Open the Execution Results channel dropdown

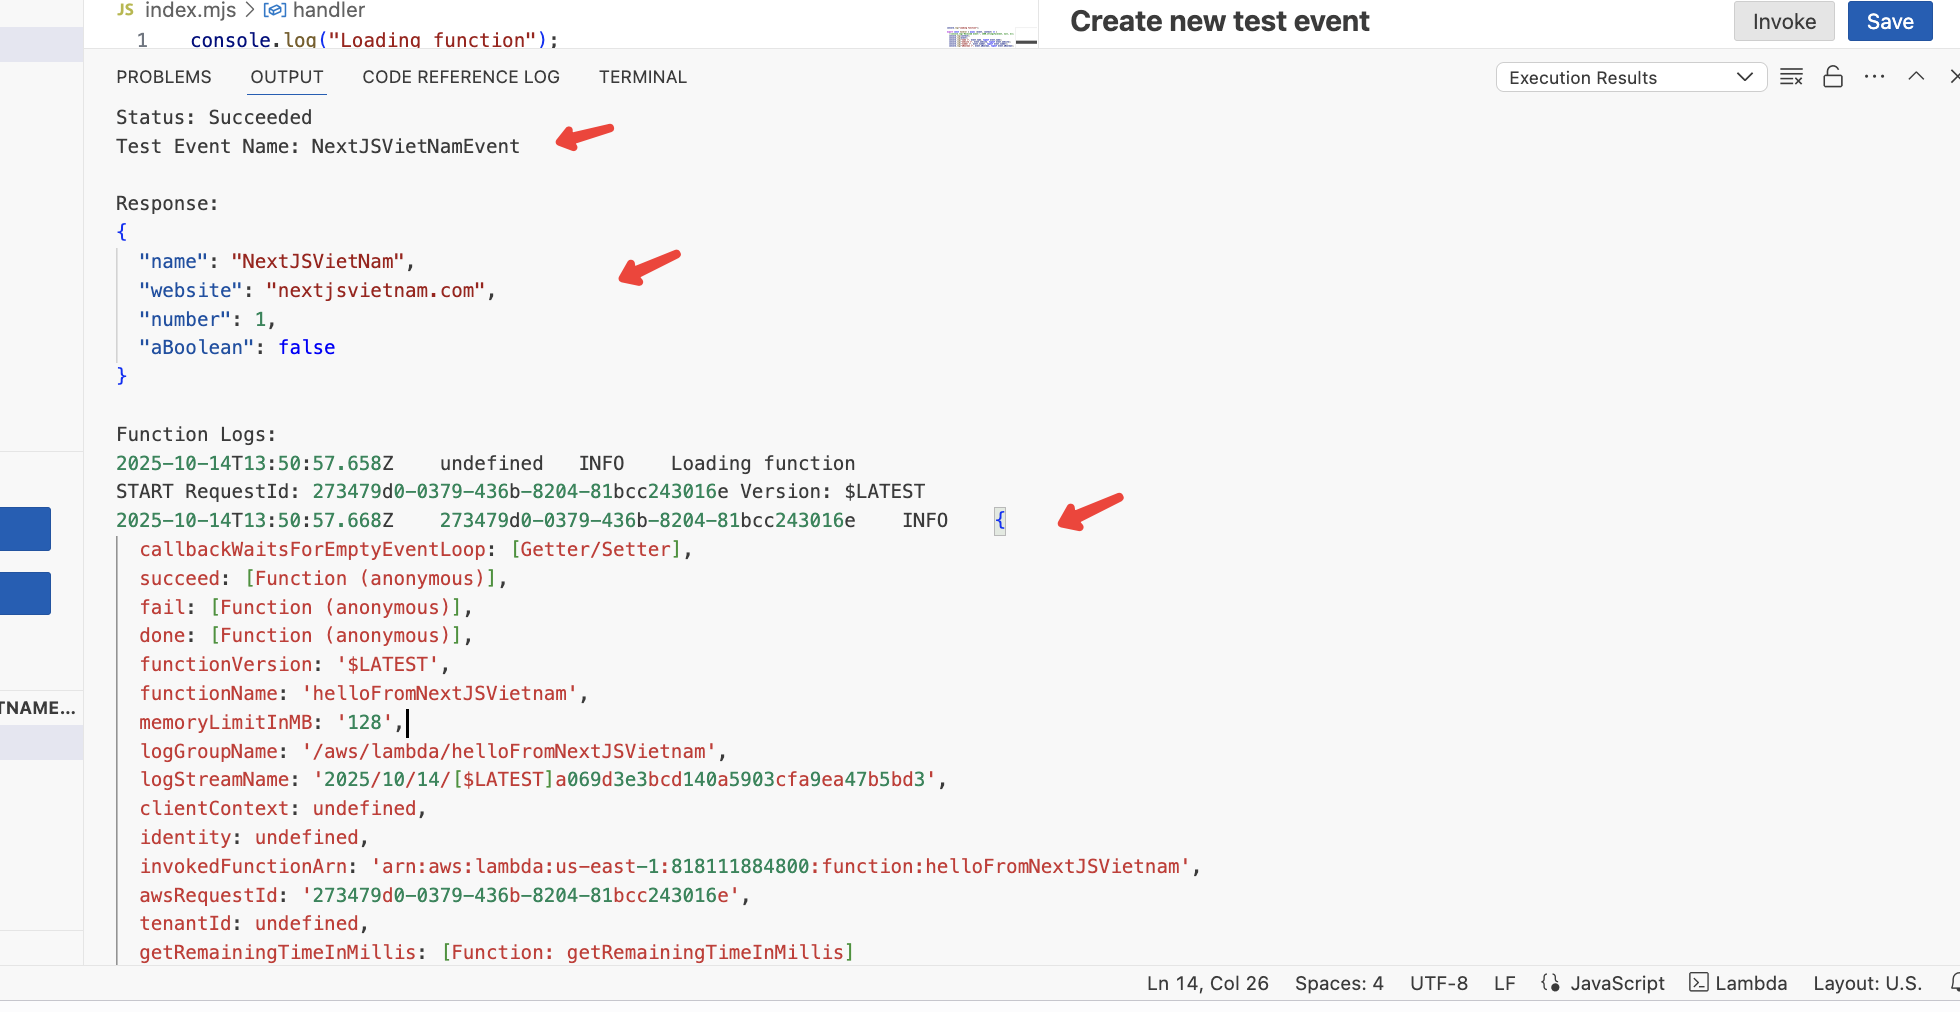pyautogui.click(x=1630, y=77)
